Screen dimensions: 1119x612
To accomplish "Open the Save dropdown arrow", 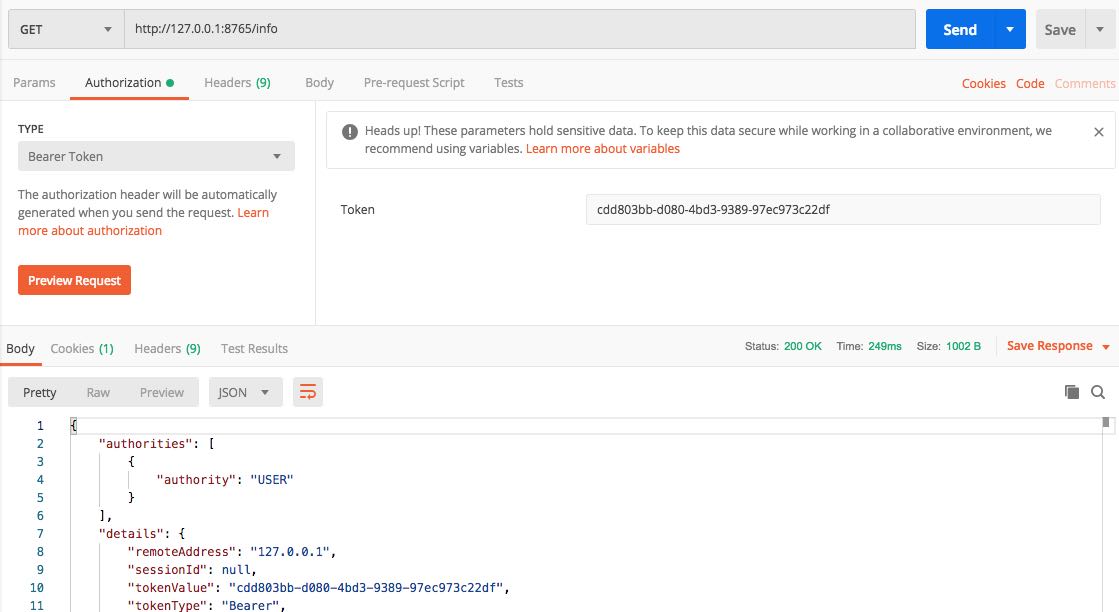I will 1100,29.
